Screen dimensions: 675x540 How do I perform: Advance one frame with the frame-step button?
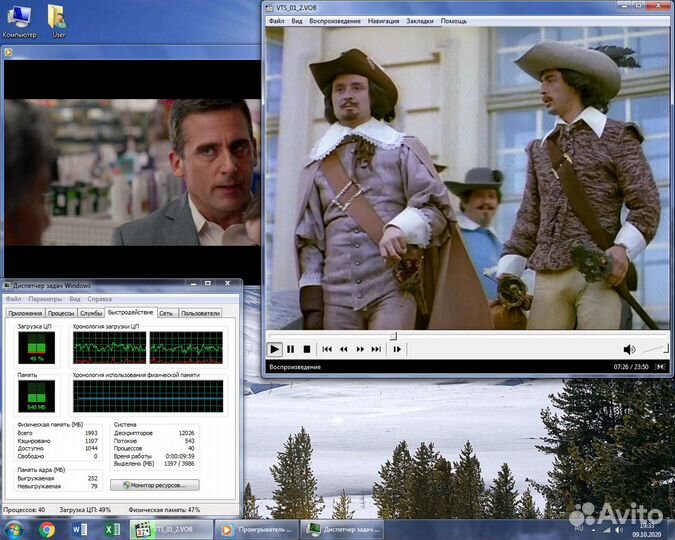[x=397, y=349]
